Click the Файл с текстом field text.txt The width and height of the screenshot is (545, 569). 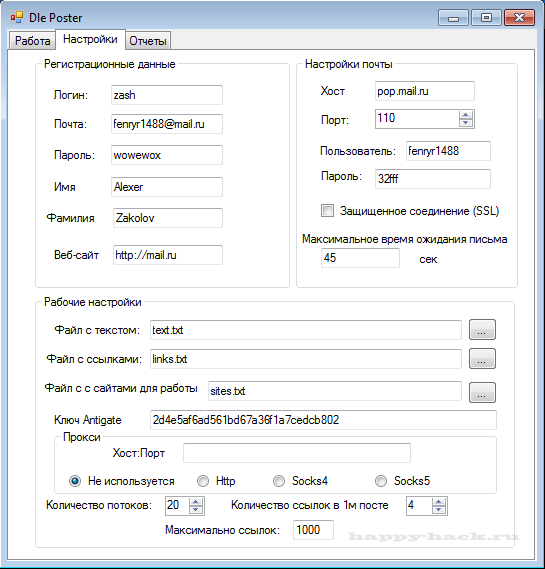pyautogui.click(x=306, y=330)
